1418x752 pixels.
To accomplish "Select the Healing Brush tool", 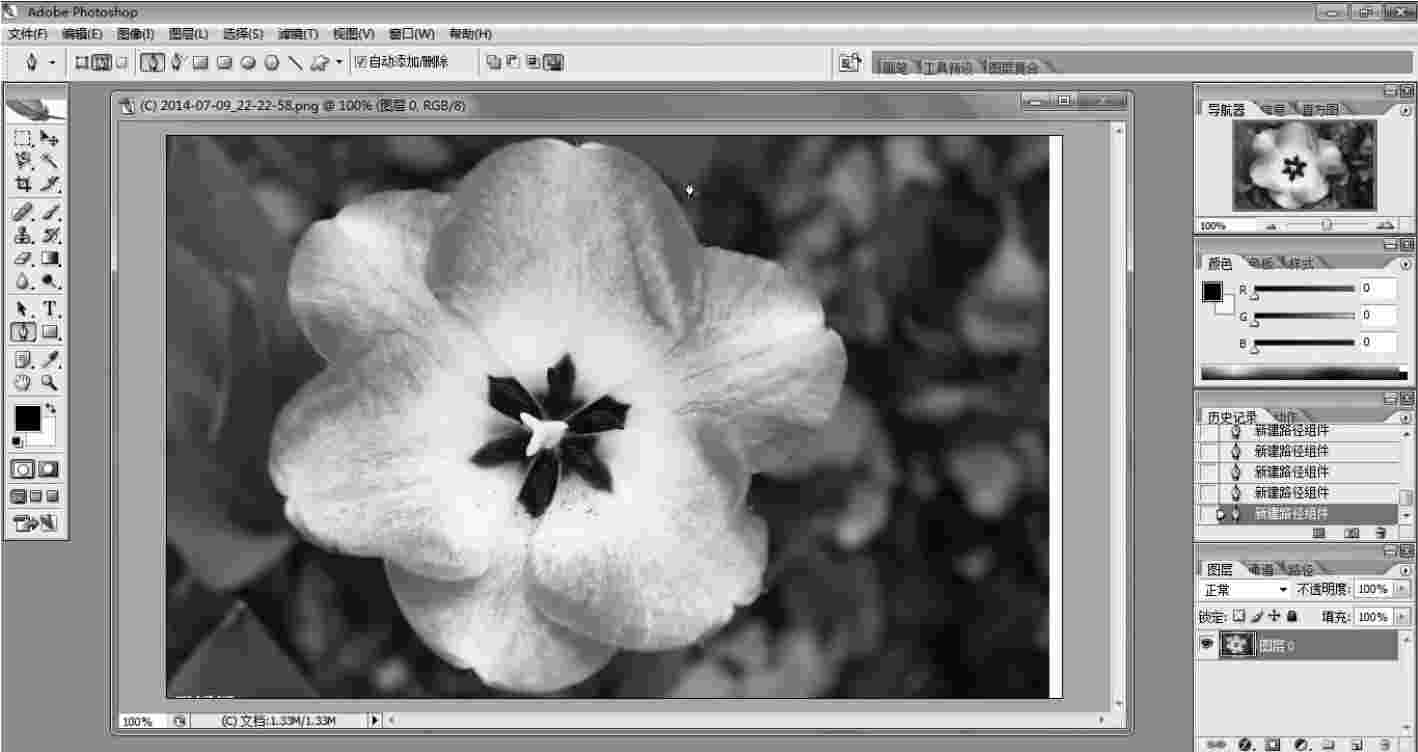I will coord(23,212).
